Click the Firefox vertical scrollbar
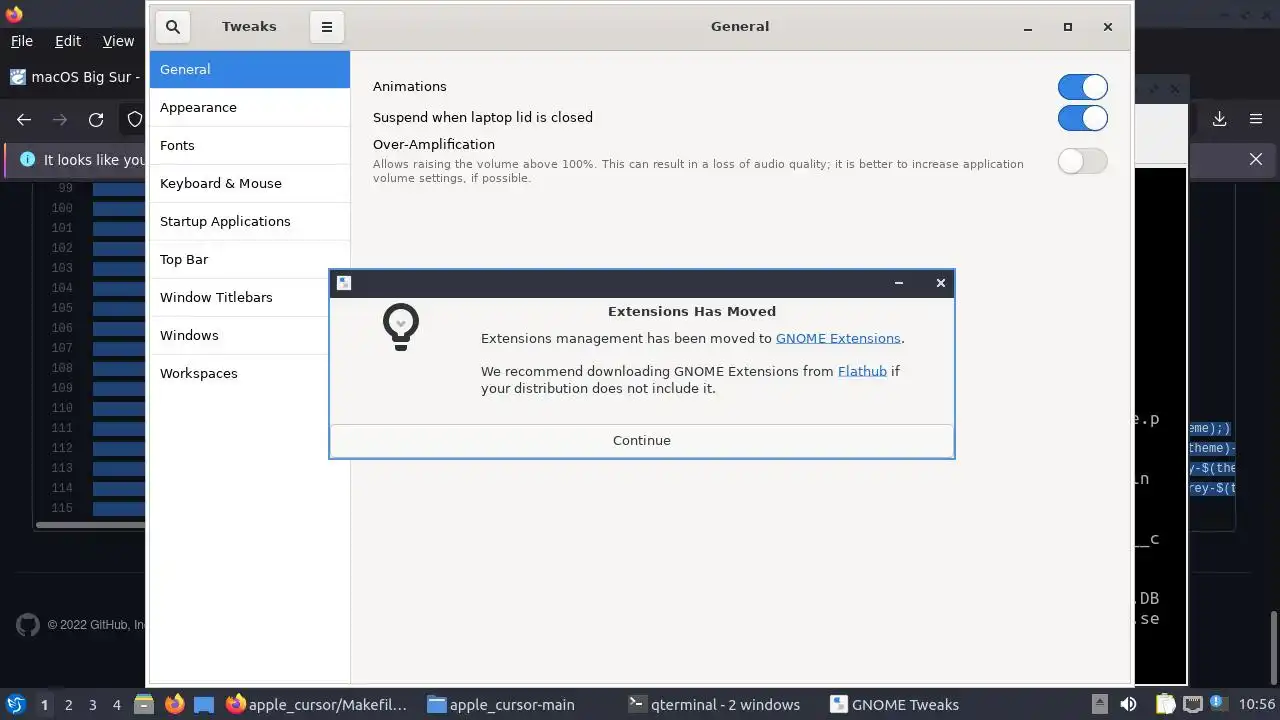 pos(1273,649)
